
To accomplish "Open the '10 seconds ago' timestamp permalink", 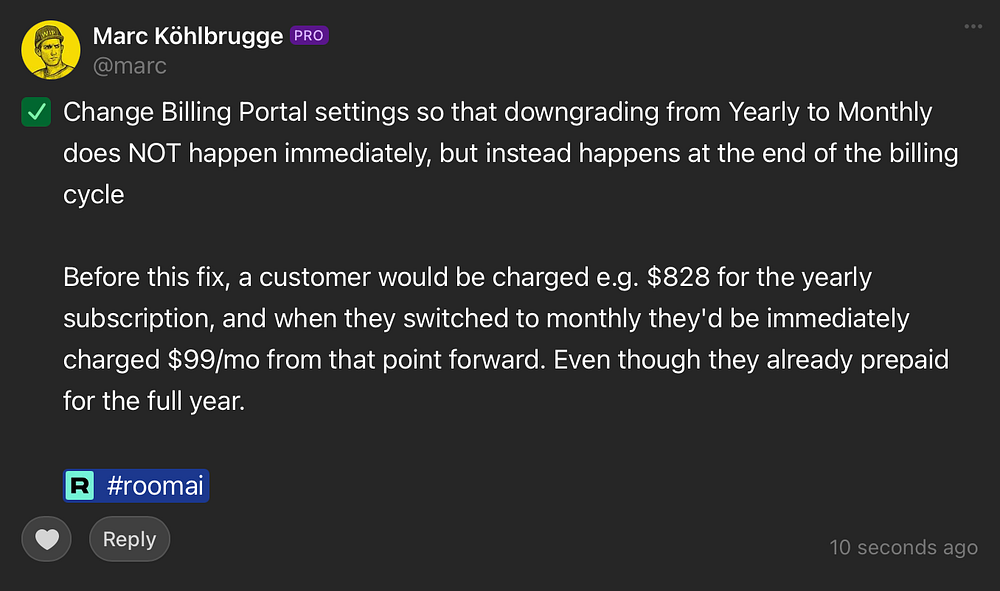I will 903,547.
